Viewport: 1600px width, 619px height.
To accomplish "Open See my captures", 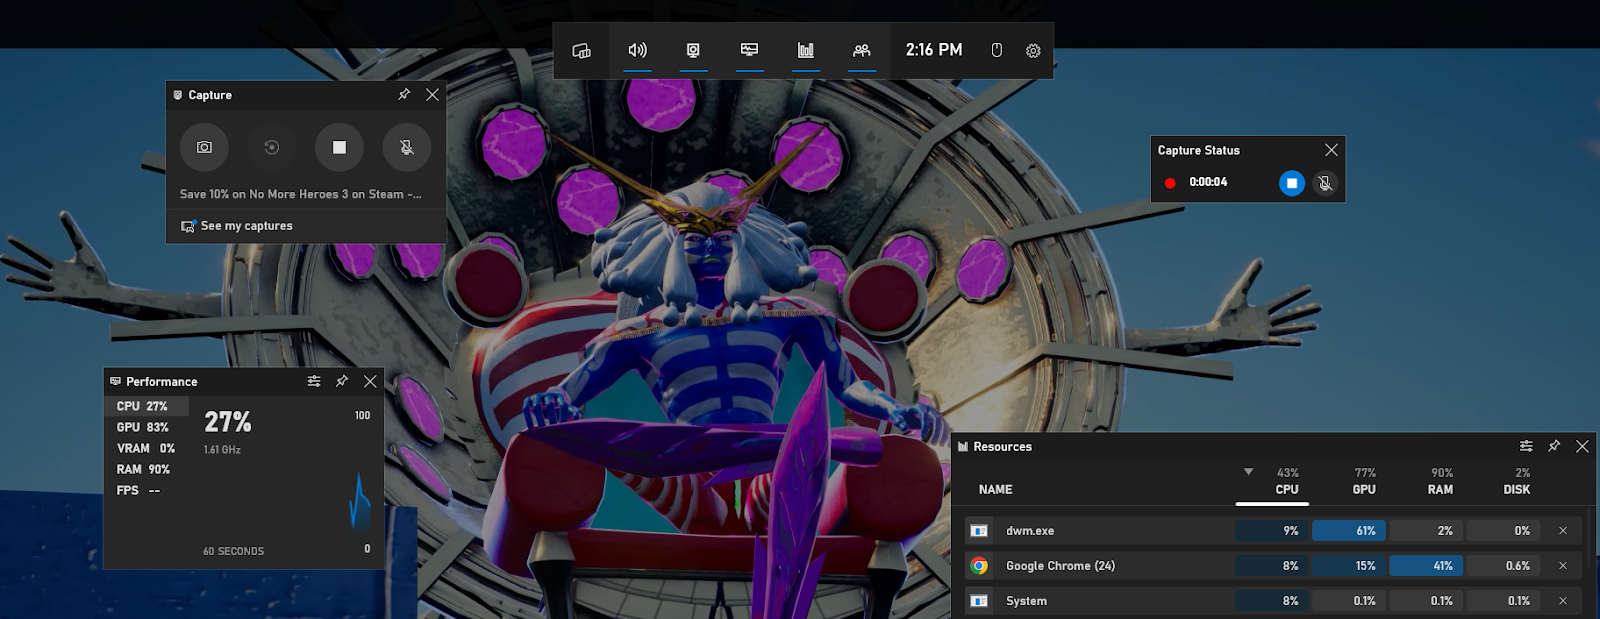I will click(237, 226).
